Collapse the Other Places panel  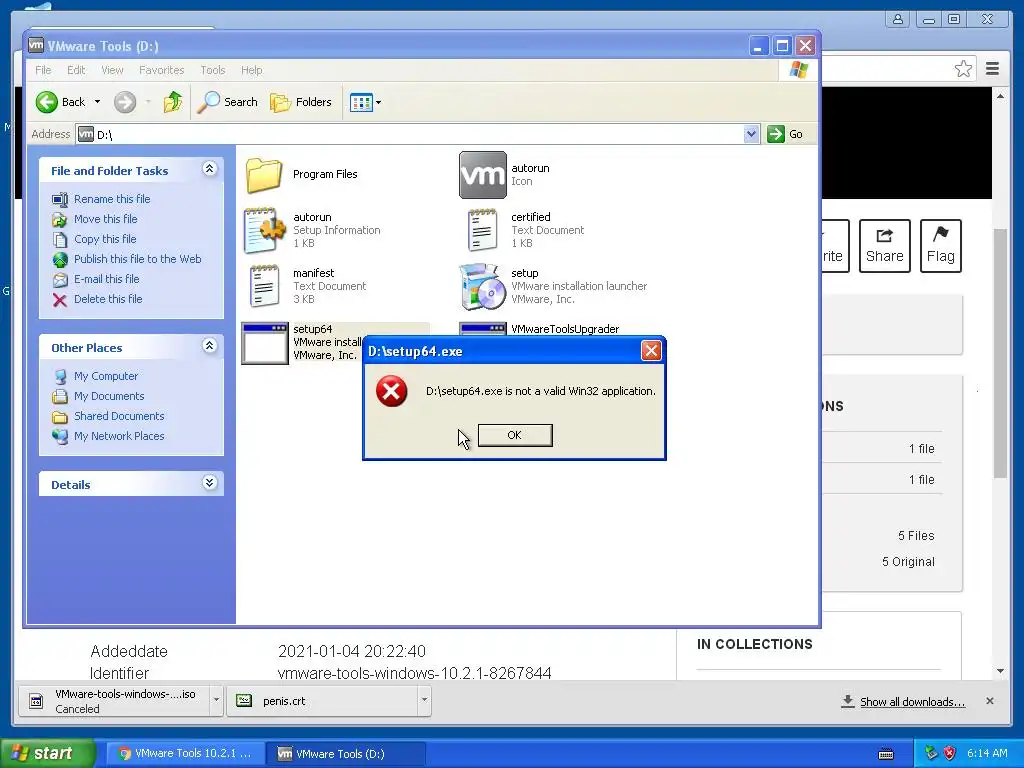pyautogui.click(x=209, y=345)
